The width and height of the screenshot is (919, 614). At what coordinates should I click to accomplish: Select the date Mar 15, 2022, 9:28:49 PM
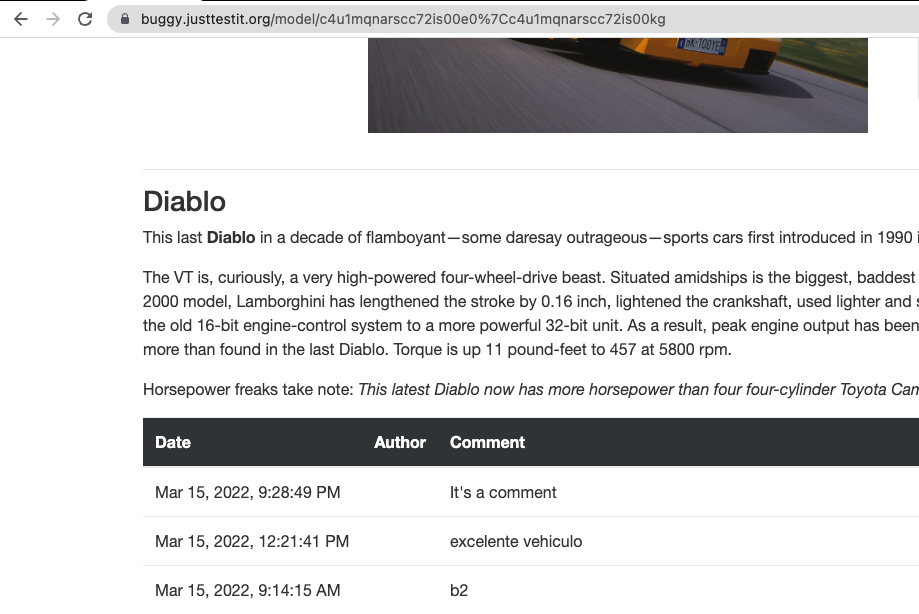(x=247, y=492)
